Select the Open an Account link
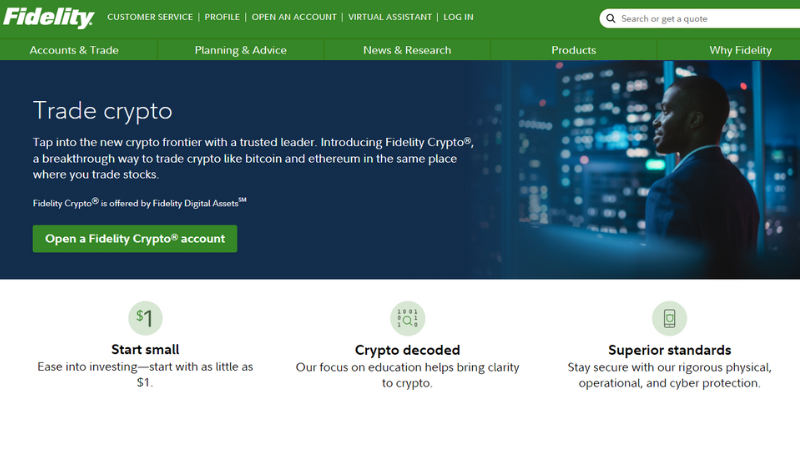Viewport: 800px width, 450px height. point(294,17)
